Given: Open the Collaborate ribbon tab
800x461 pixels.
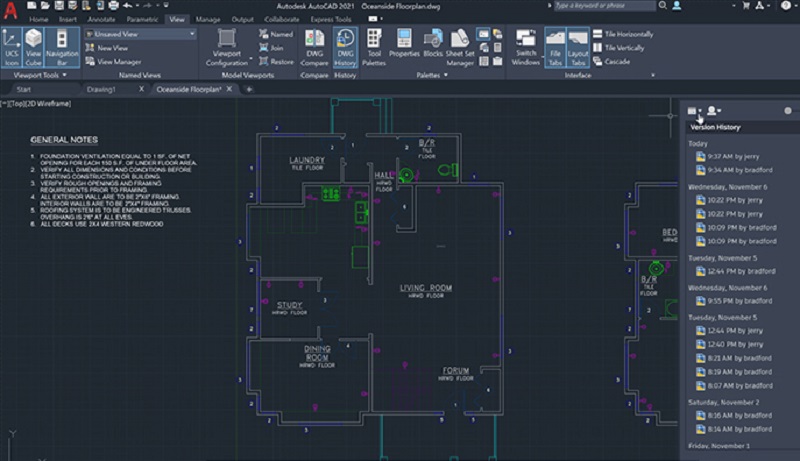Looking at the screenshot, I should 282,19.
